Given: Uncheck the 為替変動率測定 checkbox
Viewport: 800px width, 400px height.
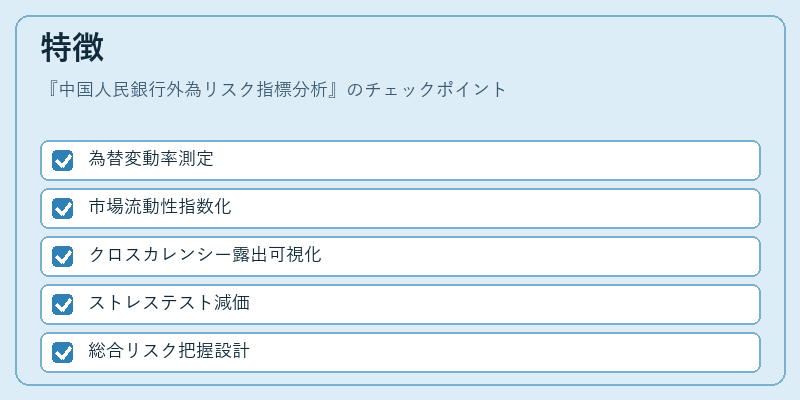Looking at the screenshot, I should point(62,160).
